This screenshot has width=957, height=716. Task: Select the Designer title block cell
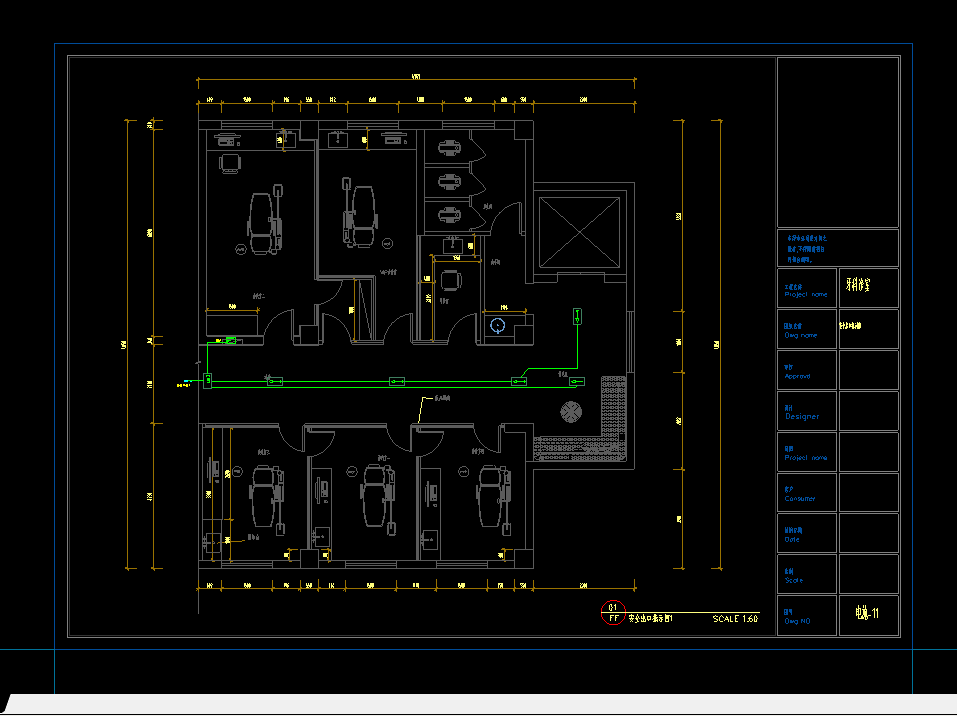coord(808,411)
